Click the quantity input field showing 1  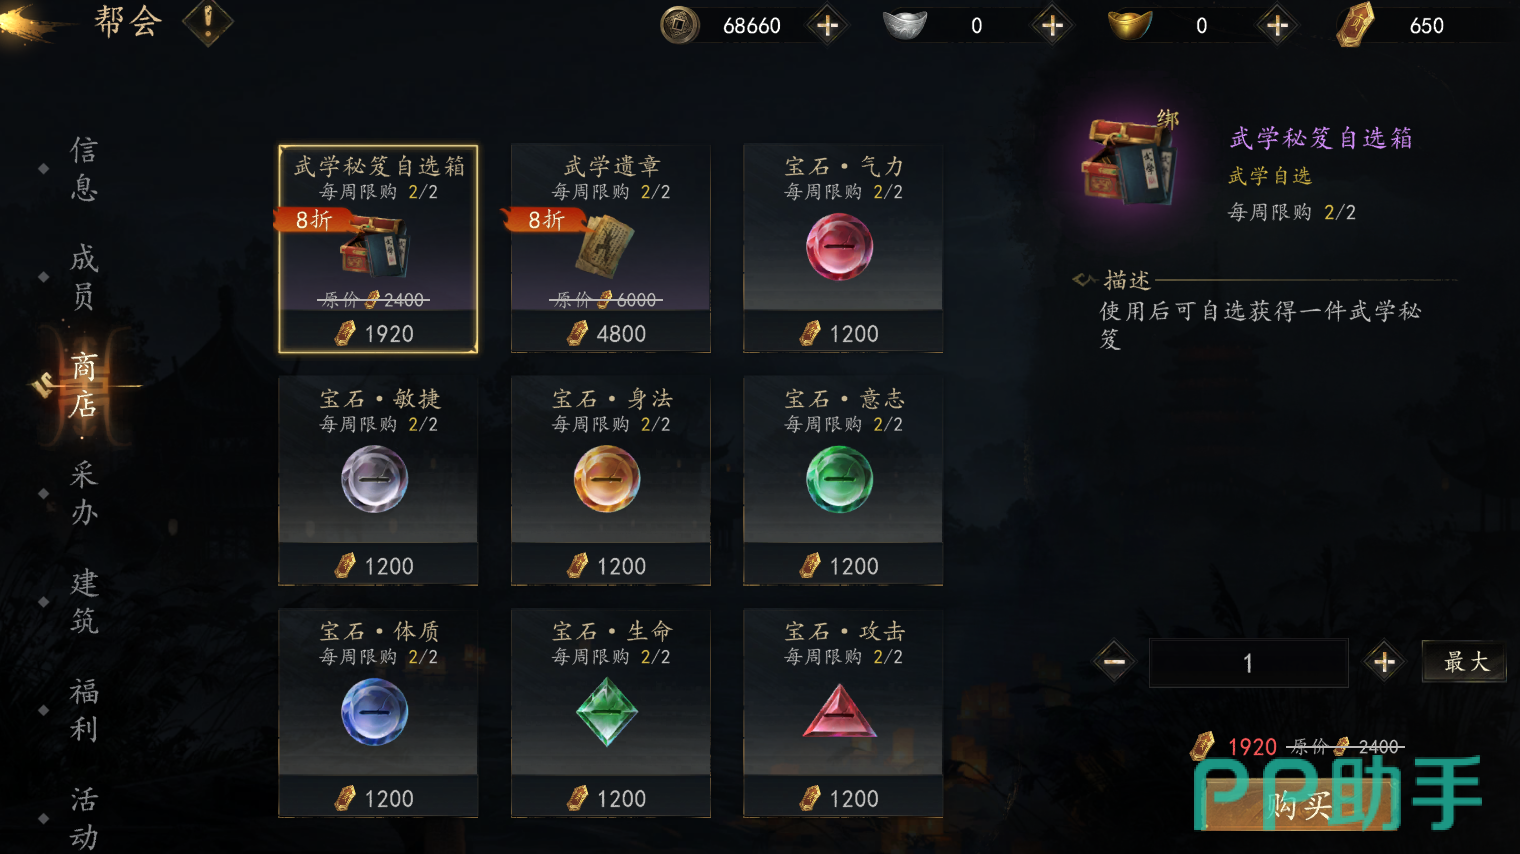pos(1248,663)
